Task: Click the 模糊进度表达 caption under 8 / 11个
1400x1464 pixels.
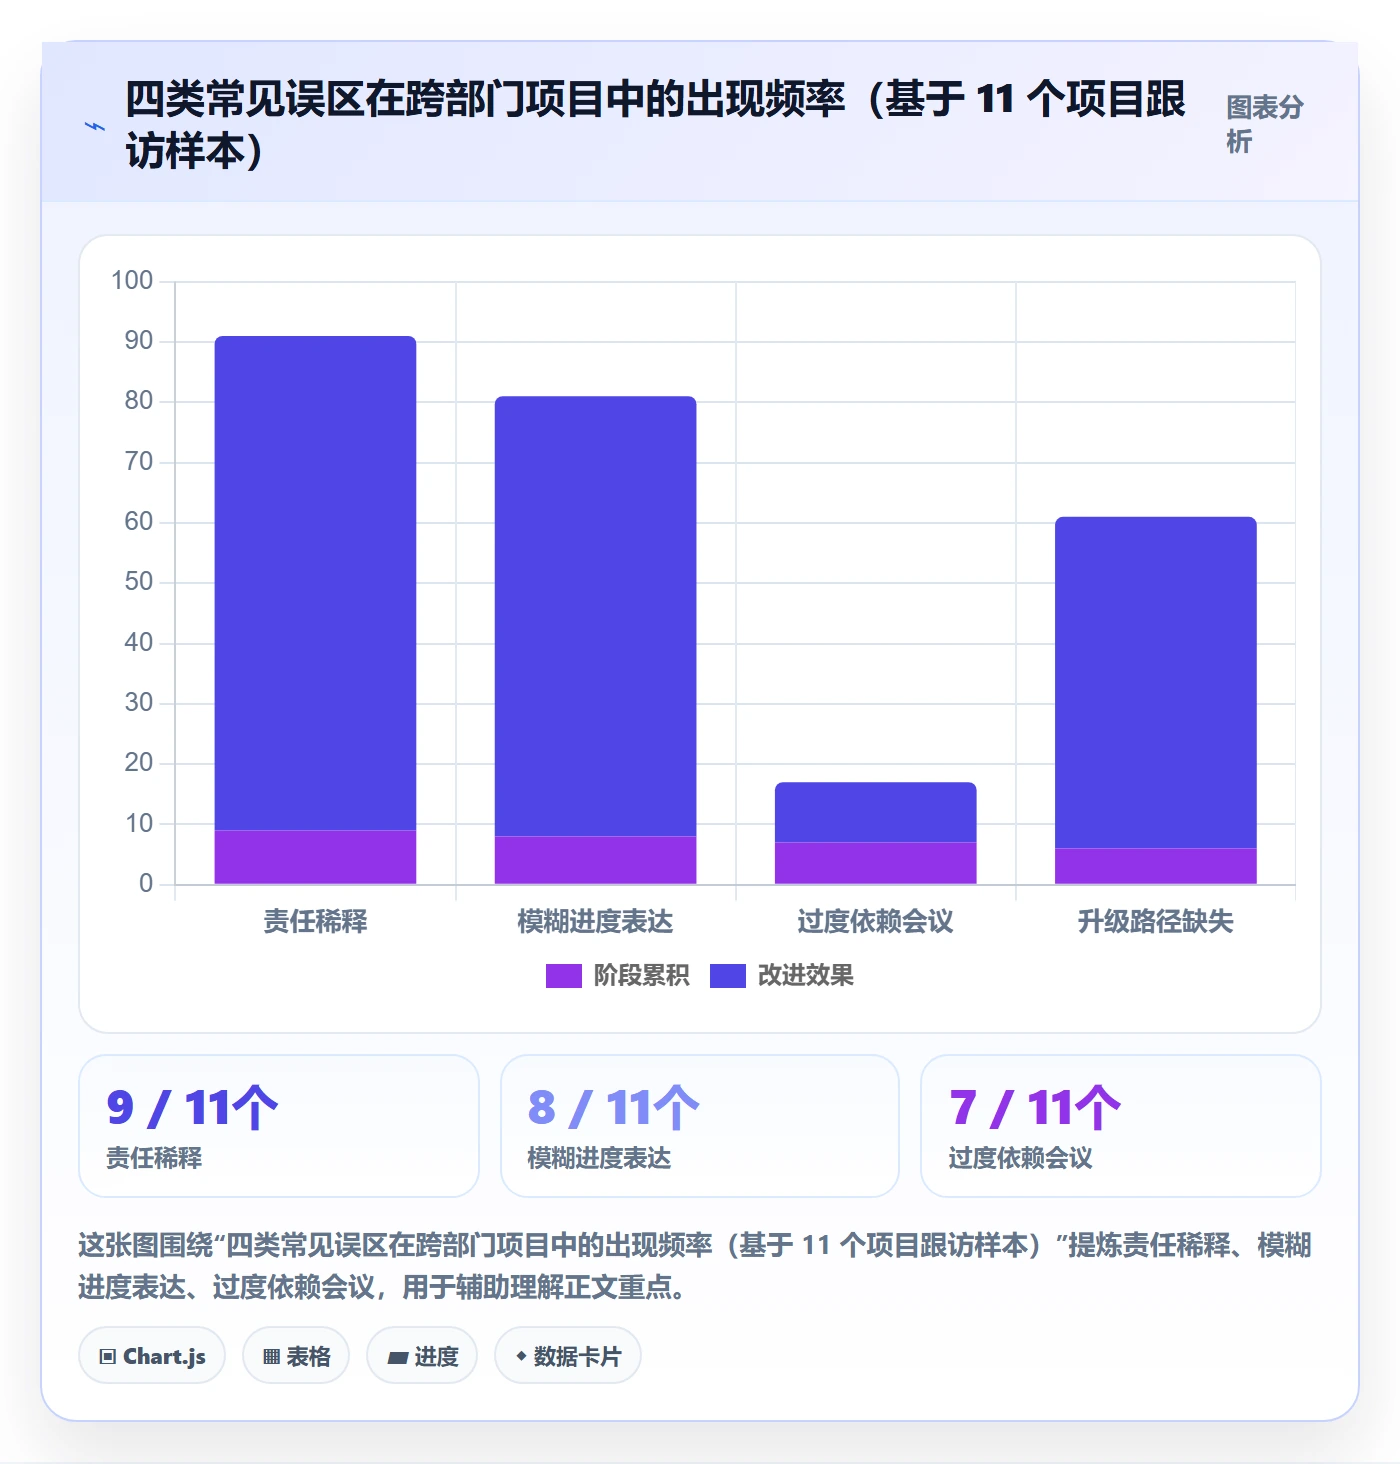Action: 600,1158
